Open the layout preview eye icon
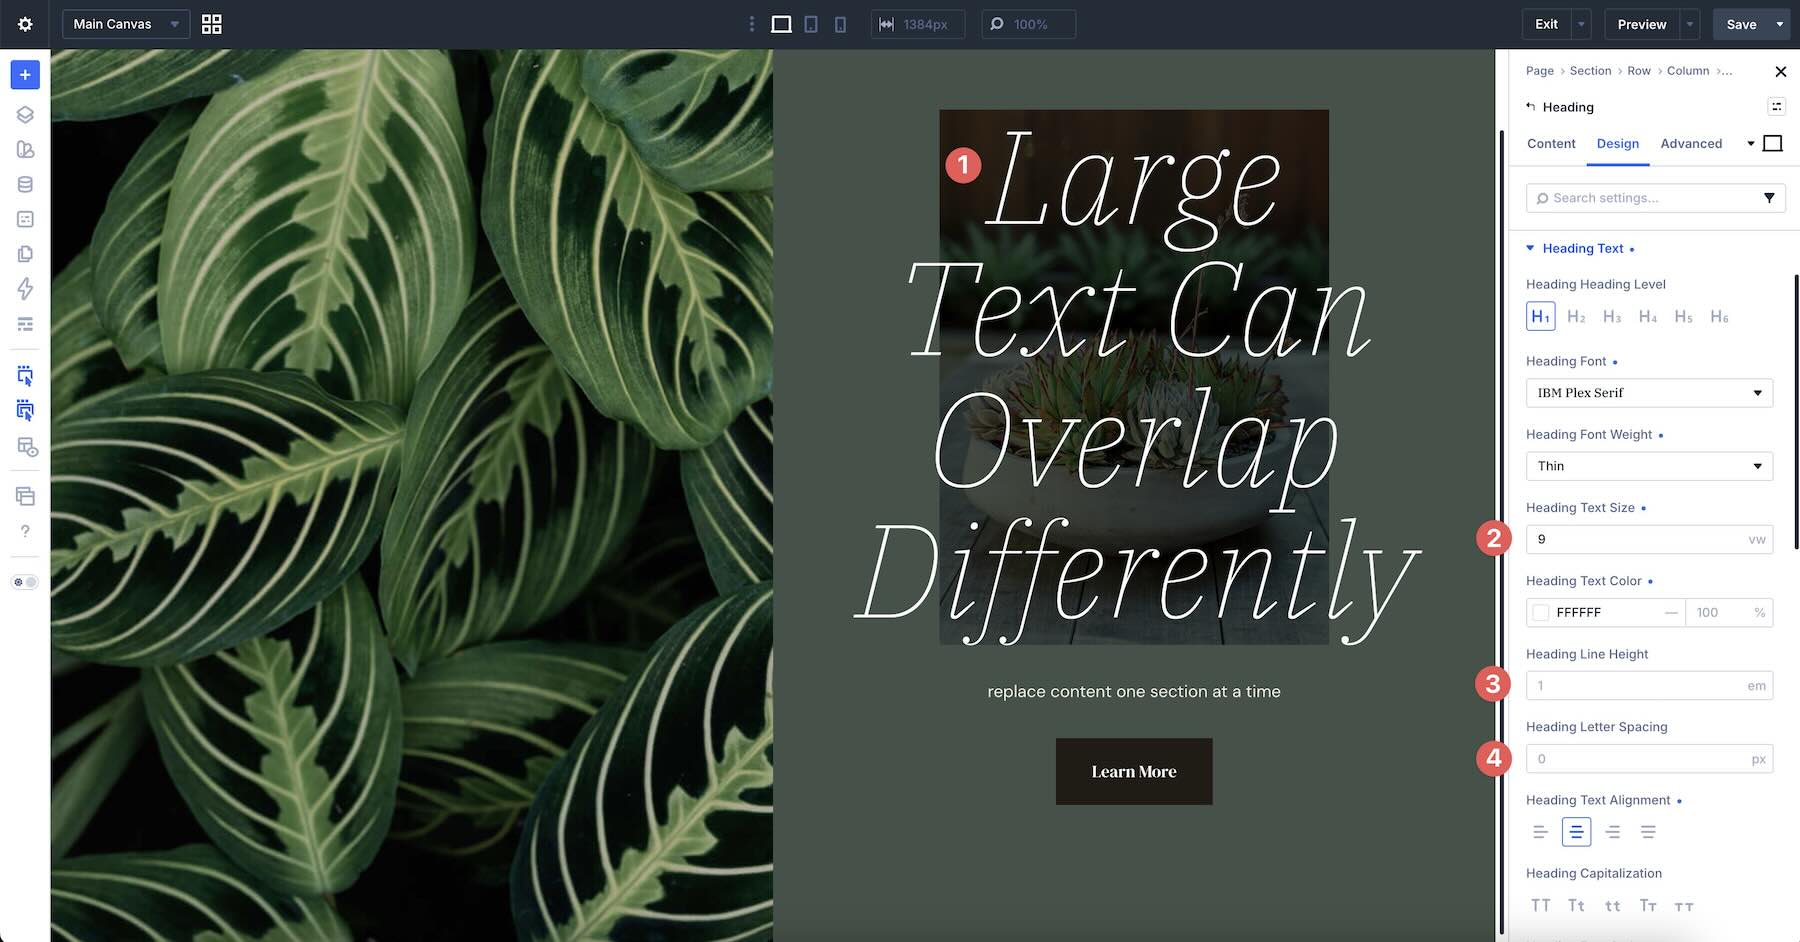This screenshot has width=1800, height=942. coord(26,447)
